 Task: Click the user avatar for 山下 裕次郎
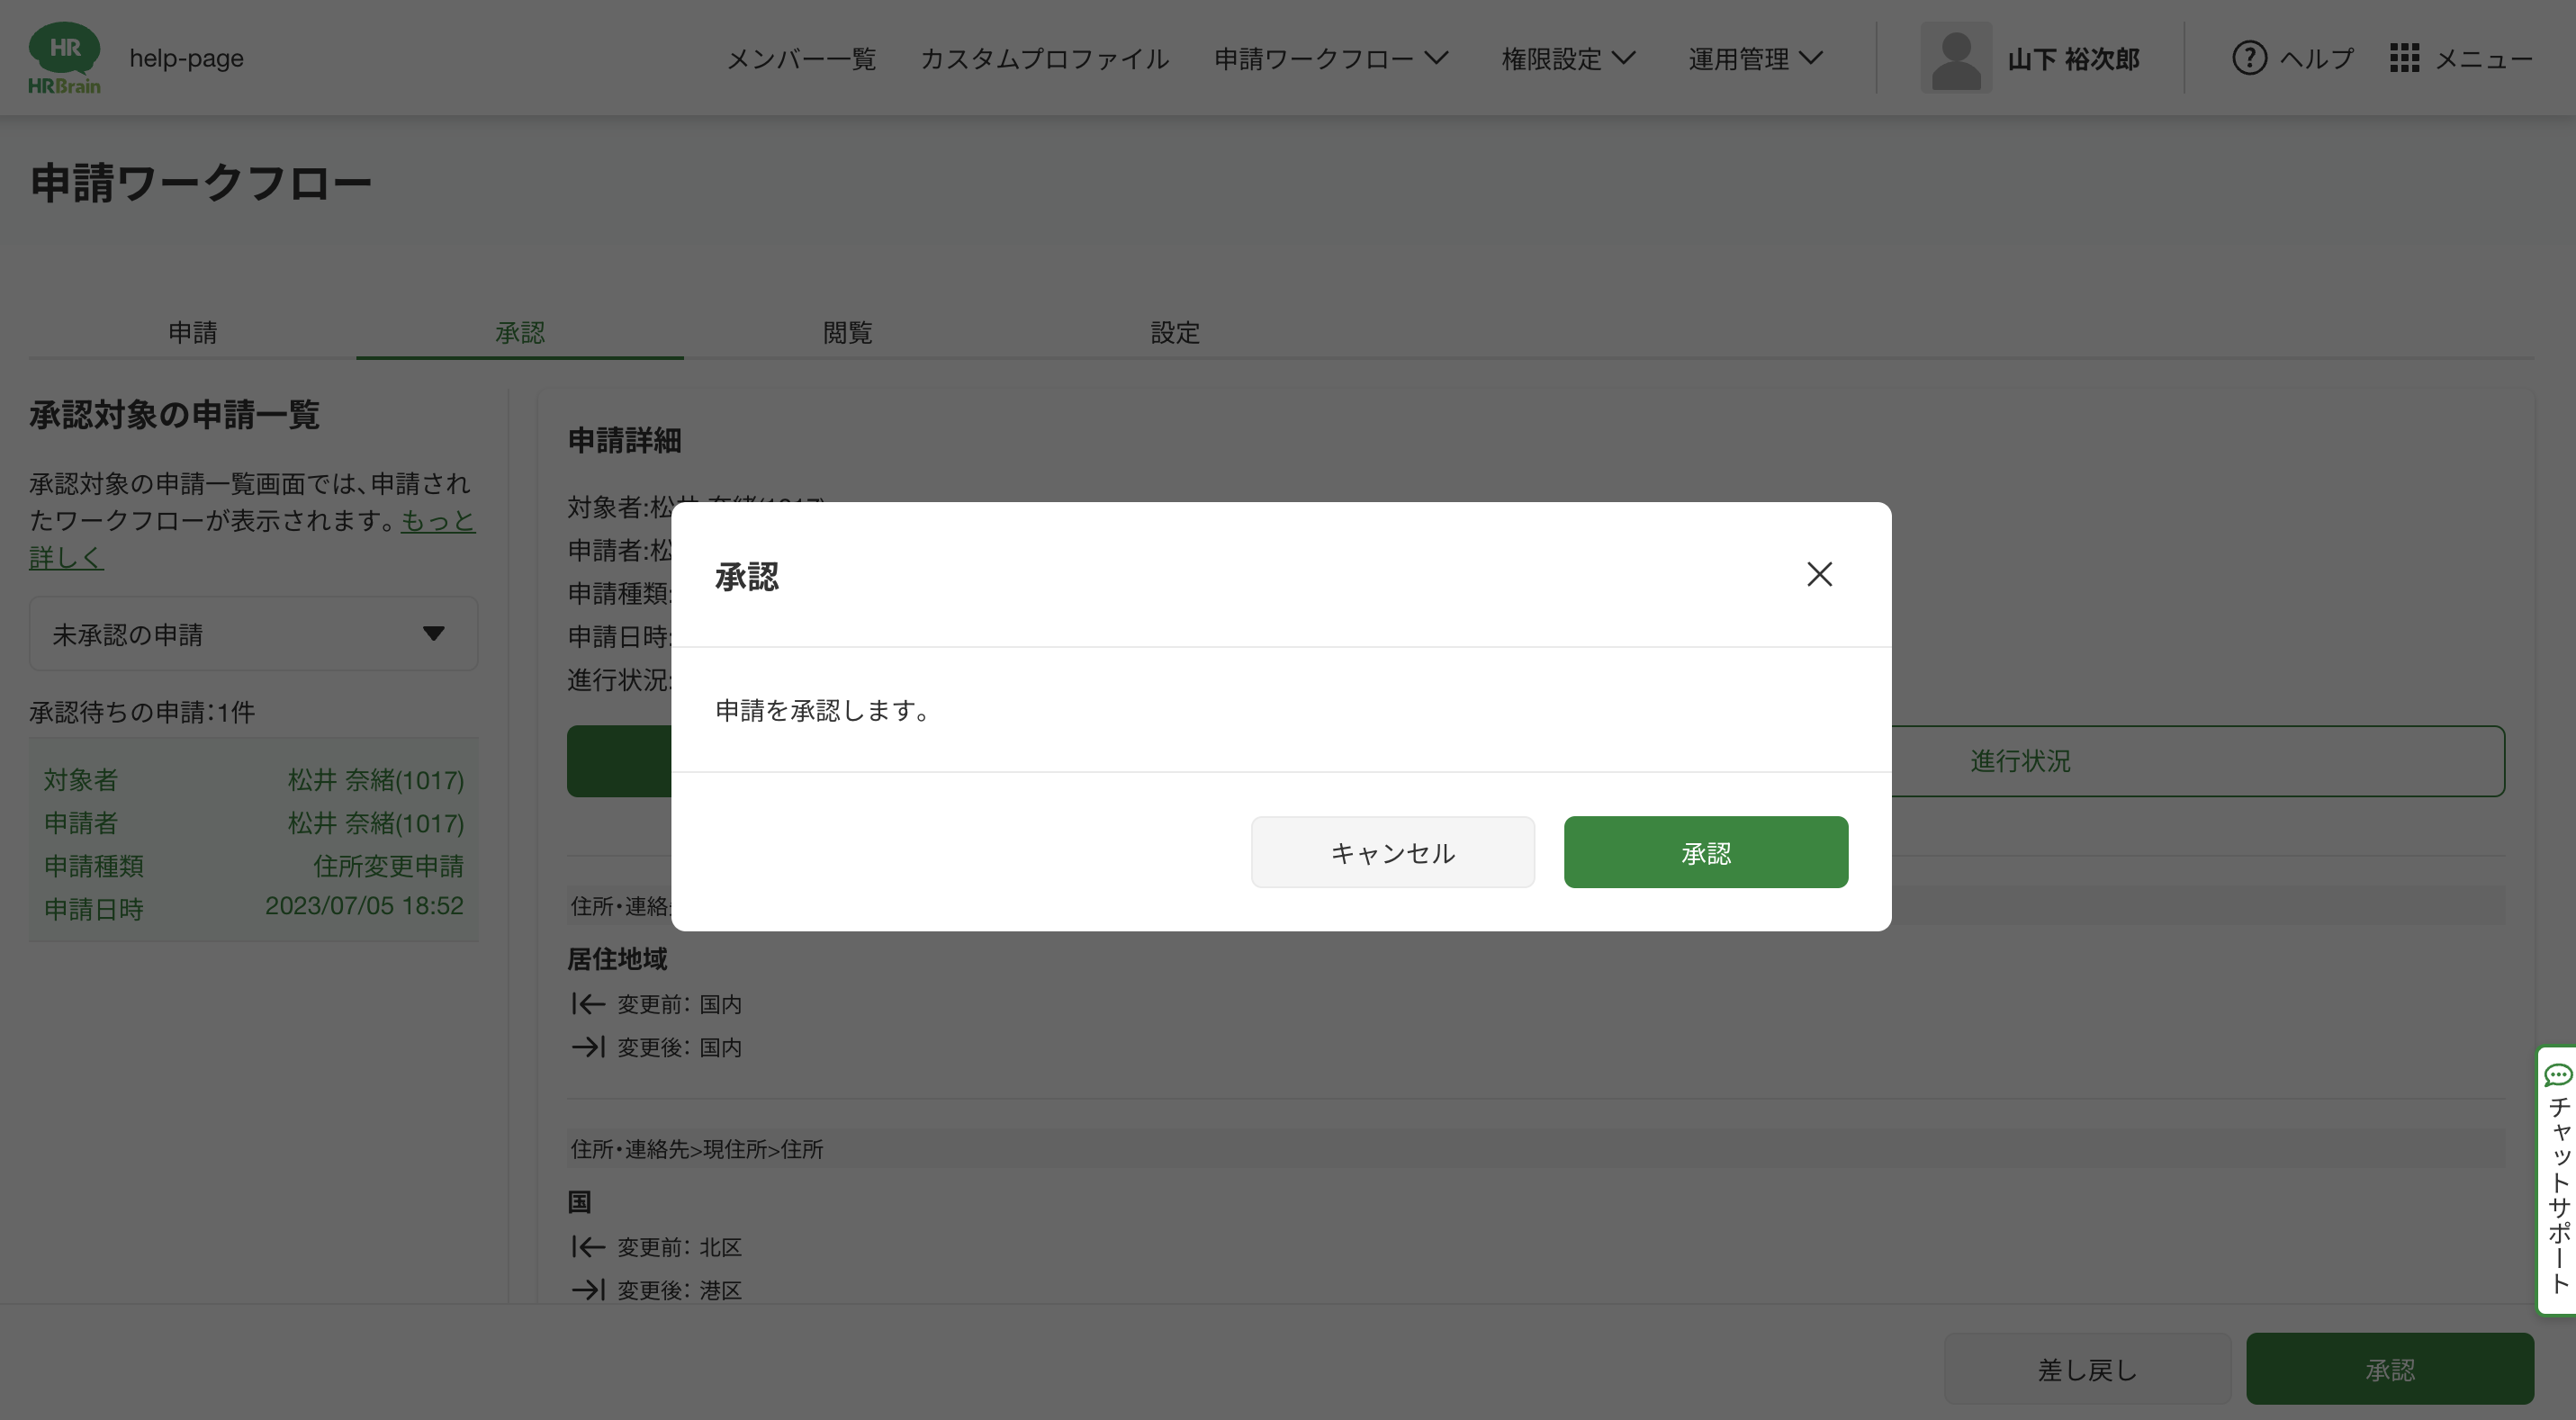pyautogui.click(x=1956, y=58)
